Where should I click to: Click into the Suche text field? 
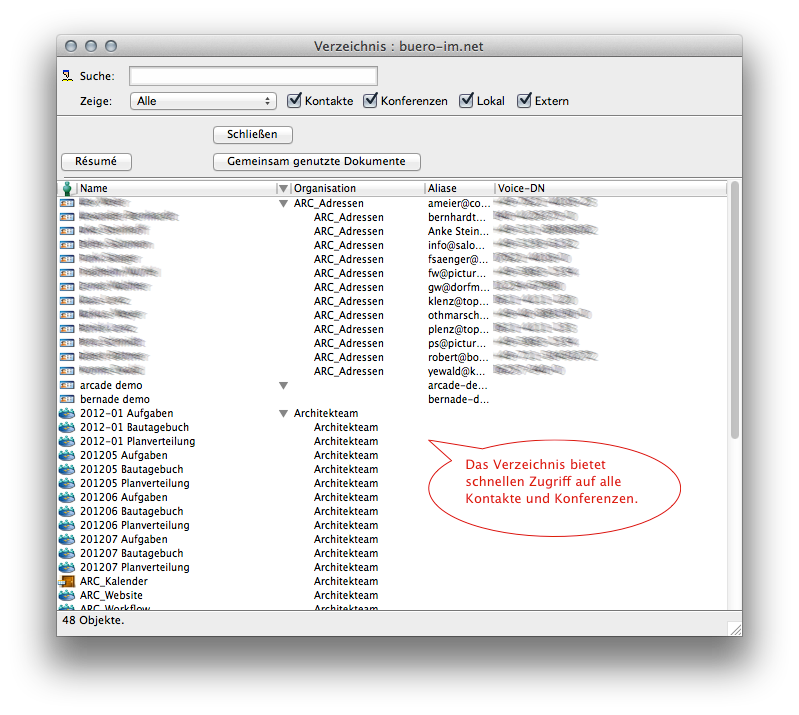point(253,76)
